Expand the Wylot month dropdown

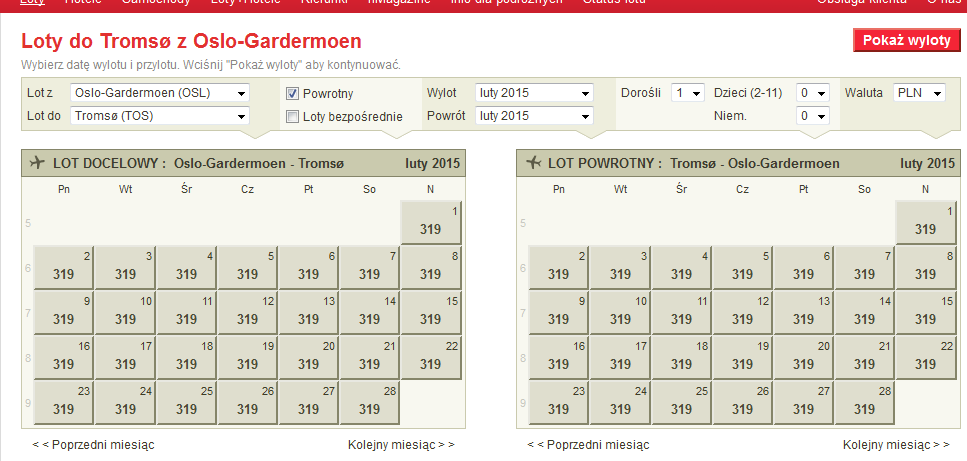pyautogui.click(x=534, y=93)
